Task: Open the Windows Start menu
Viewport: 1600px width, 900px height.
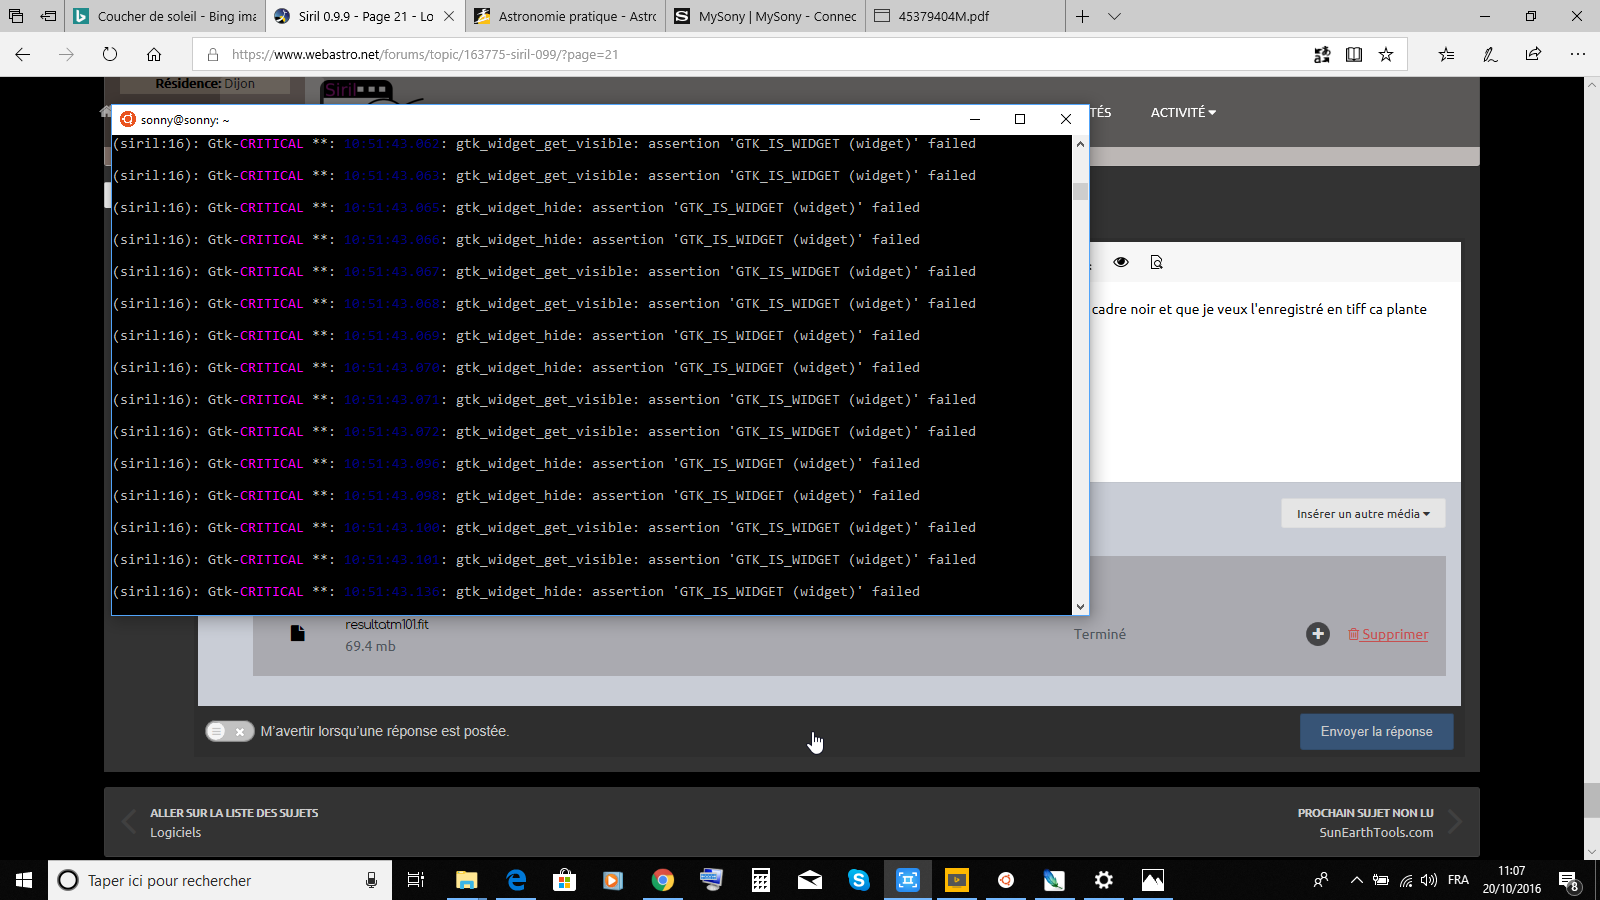Action: pos(24,880)
